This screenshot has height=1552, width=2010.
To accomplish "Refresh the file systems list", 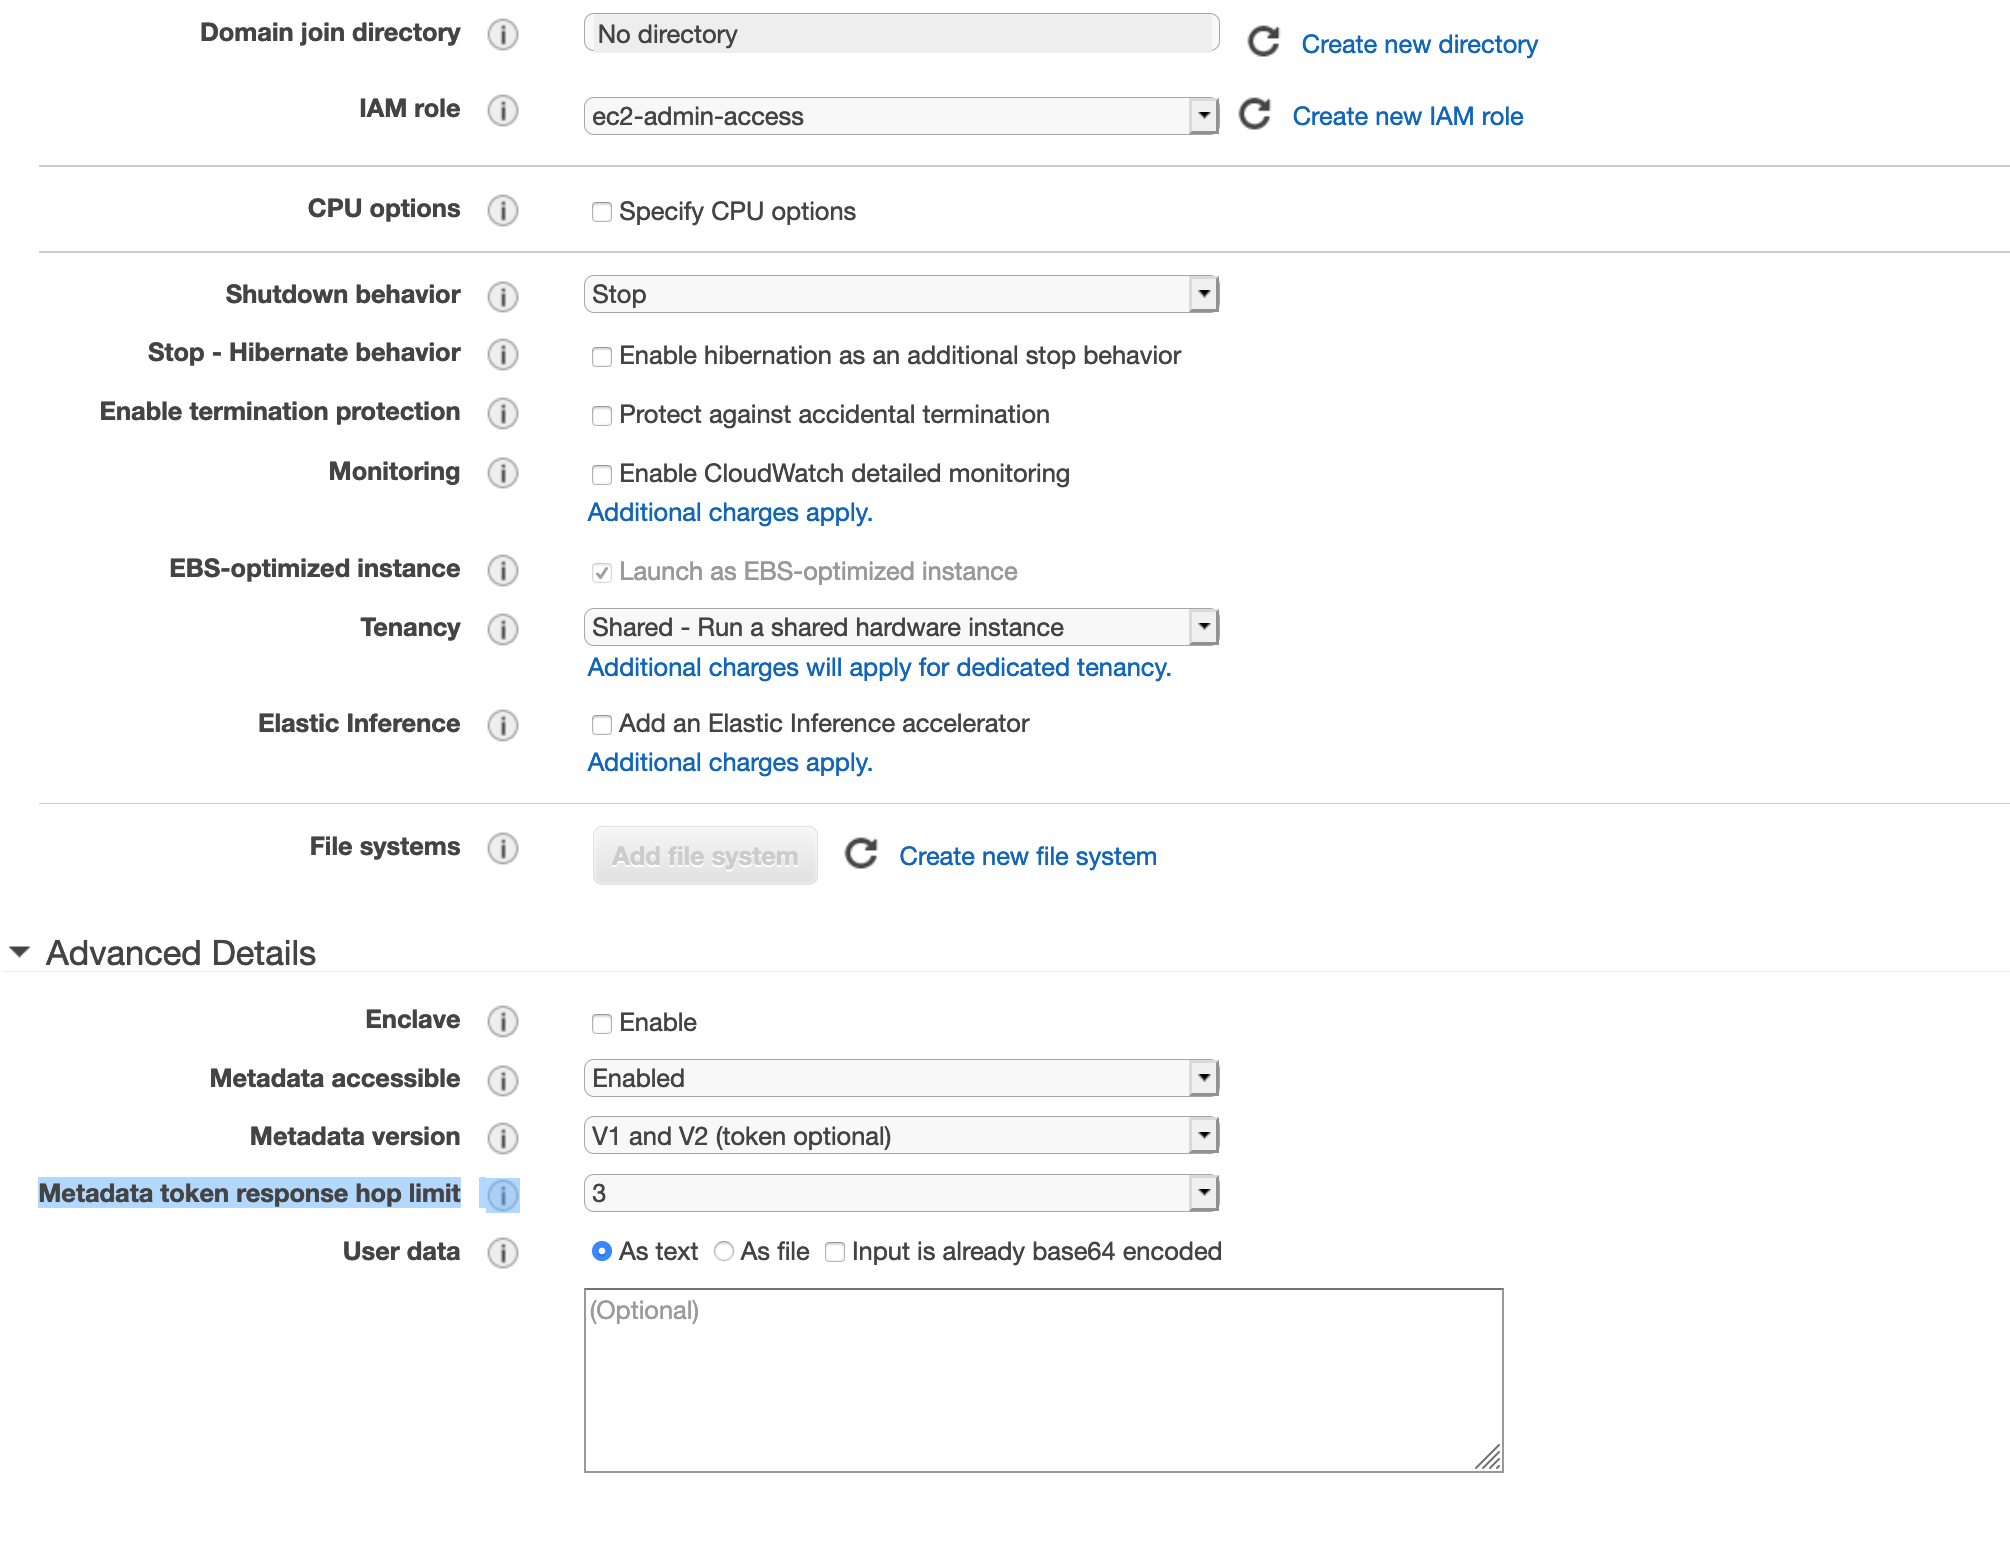I will coord(861,854).
